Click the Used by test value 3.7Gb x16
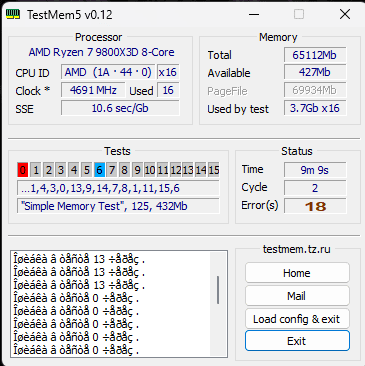The height and width of the screenshot is (366, 365). 315,108
